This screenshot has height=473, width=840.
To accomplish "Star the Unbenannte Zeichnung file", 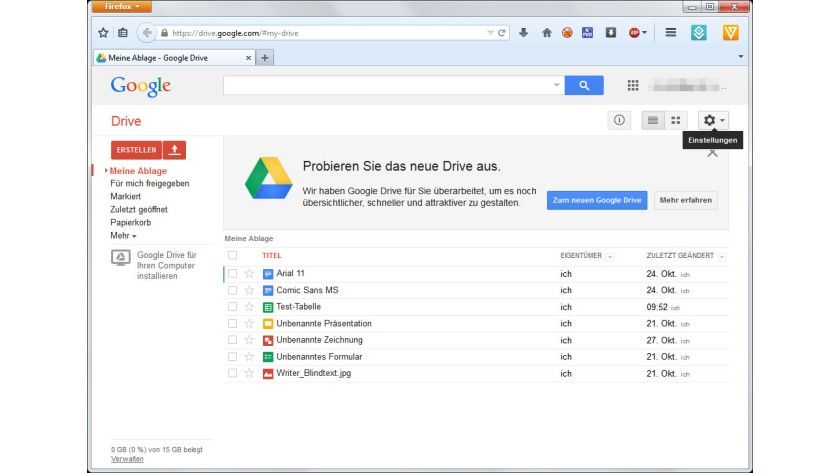I will [249, 340].
